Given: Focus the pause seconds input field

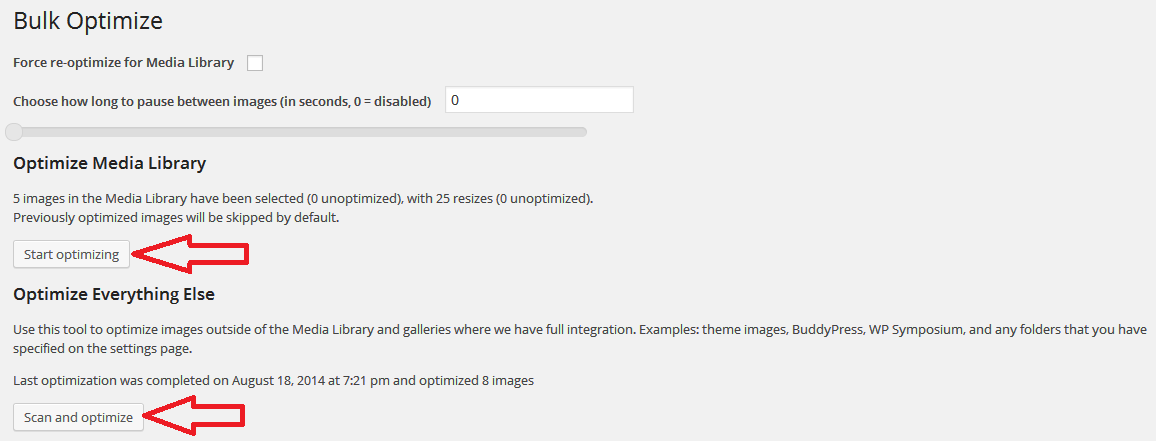Looking at the screenshot, I should click(x=539, y=100).
